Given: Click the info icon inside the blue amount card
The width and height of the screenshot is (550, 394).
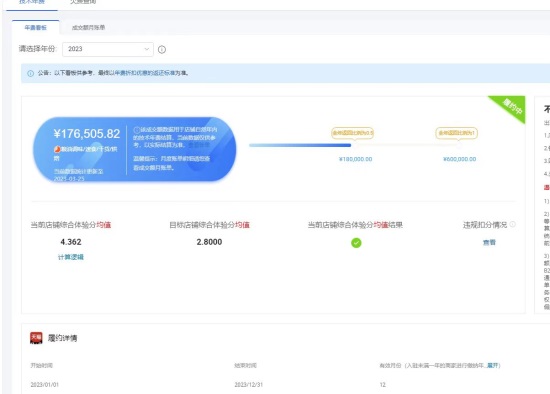Looking at the screenshot, I should click(137, 130).
